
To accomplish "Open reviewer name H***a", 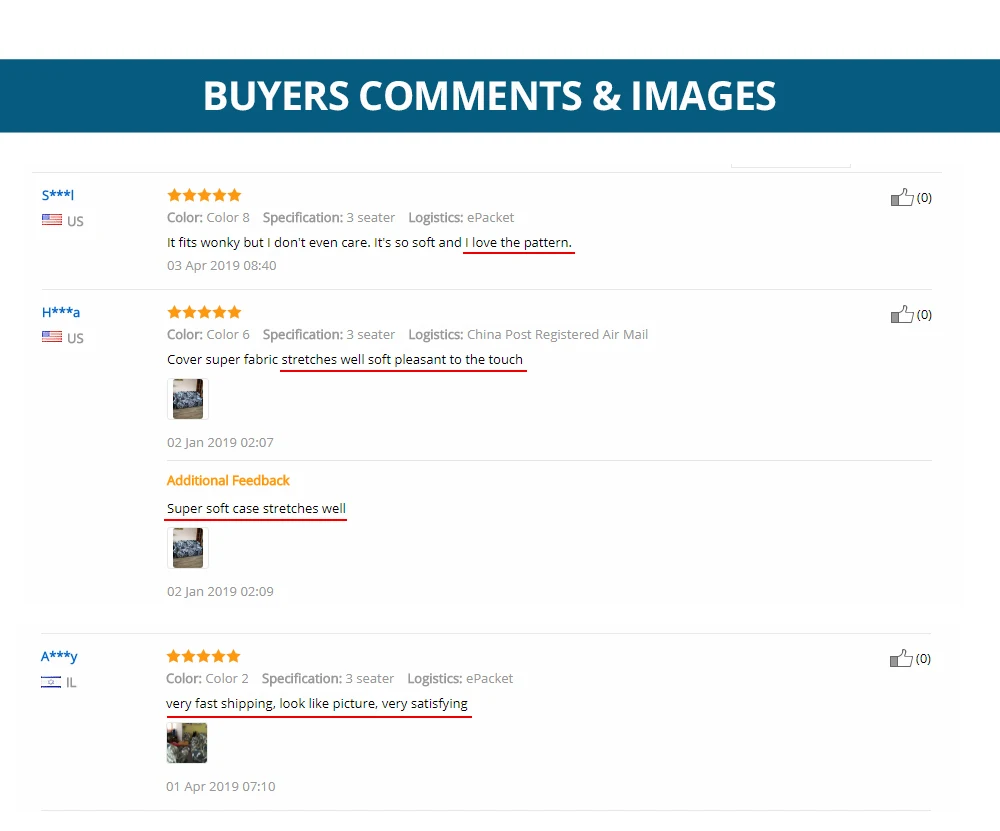I will pos(61,312).
